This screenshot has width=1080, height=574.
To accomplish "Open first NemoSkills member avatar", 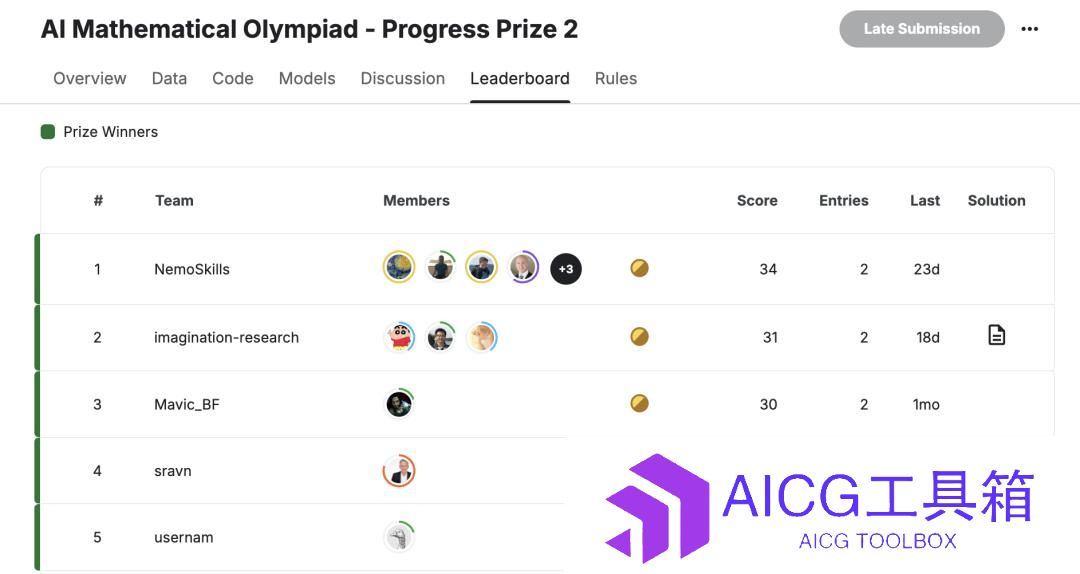I will 399,268.
